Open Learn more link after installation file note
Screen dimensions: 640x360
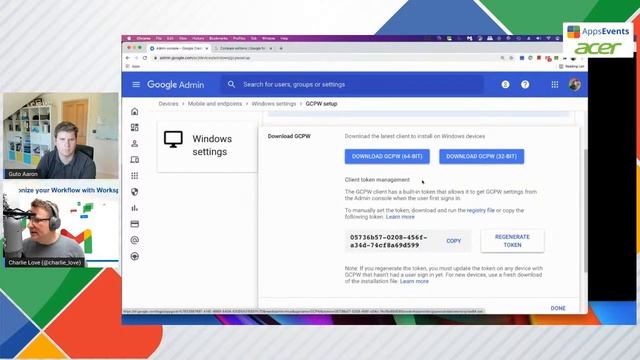414,281
